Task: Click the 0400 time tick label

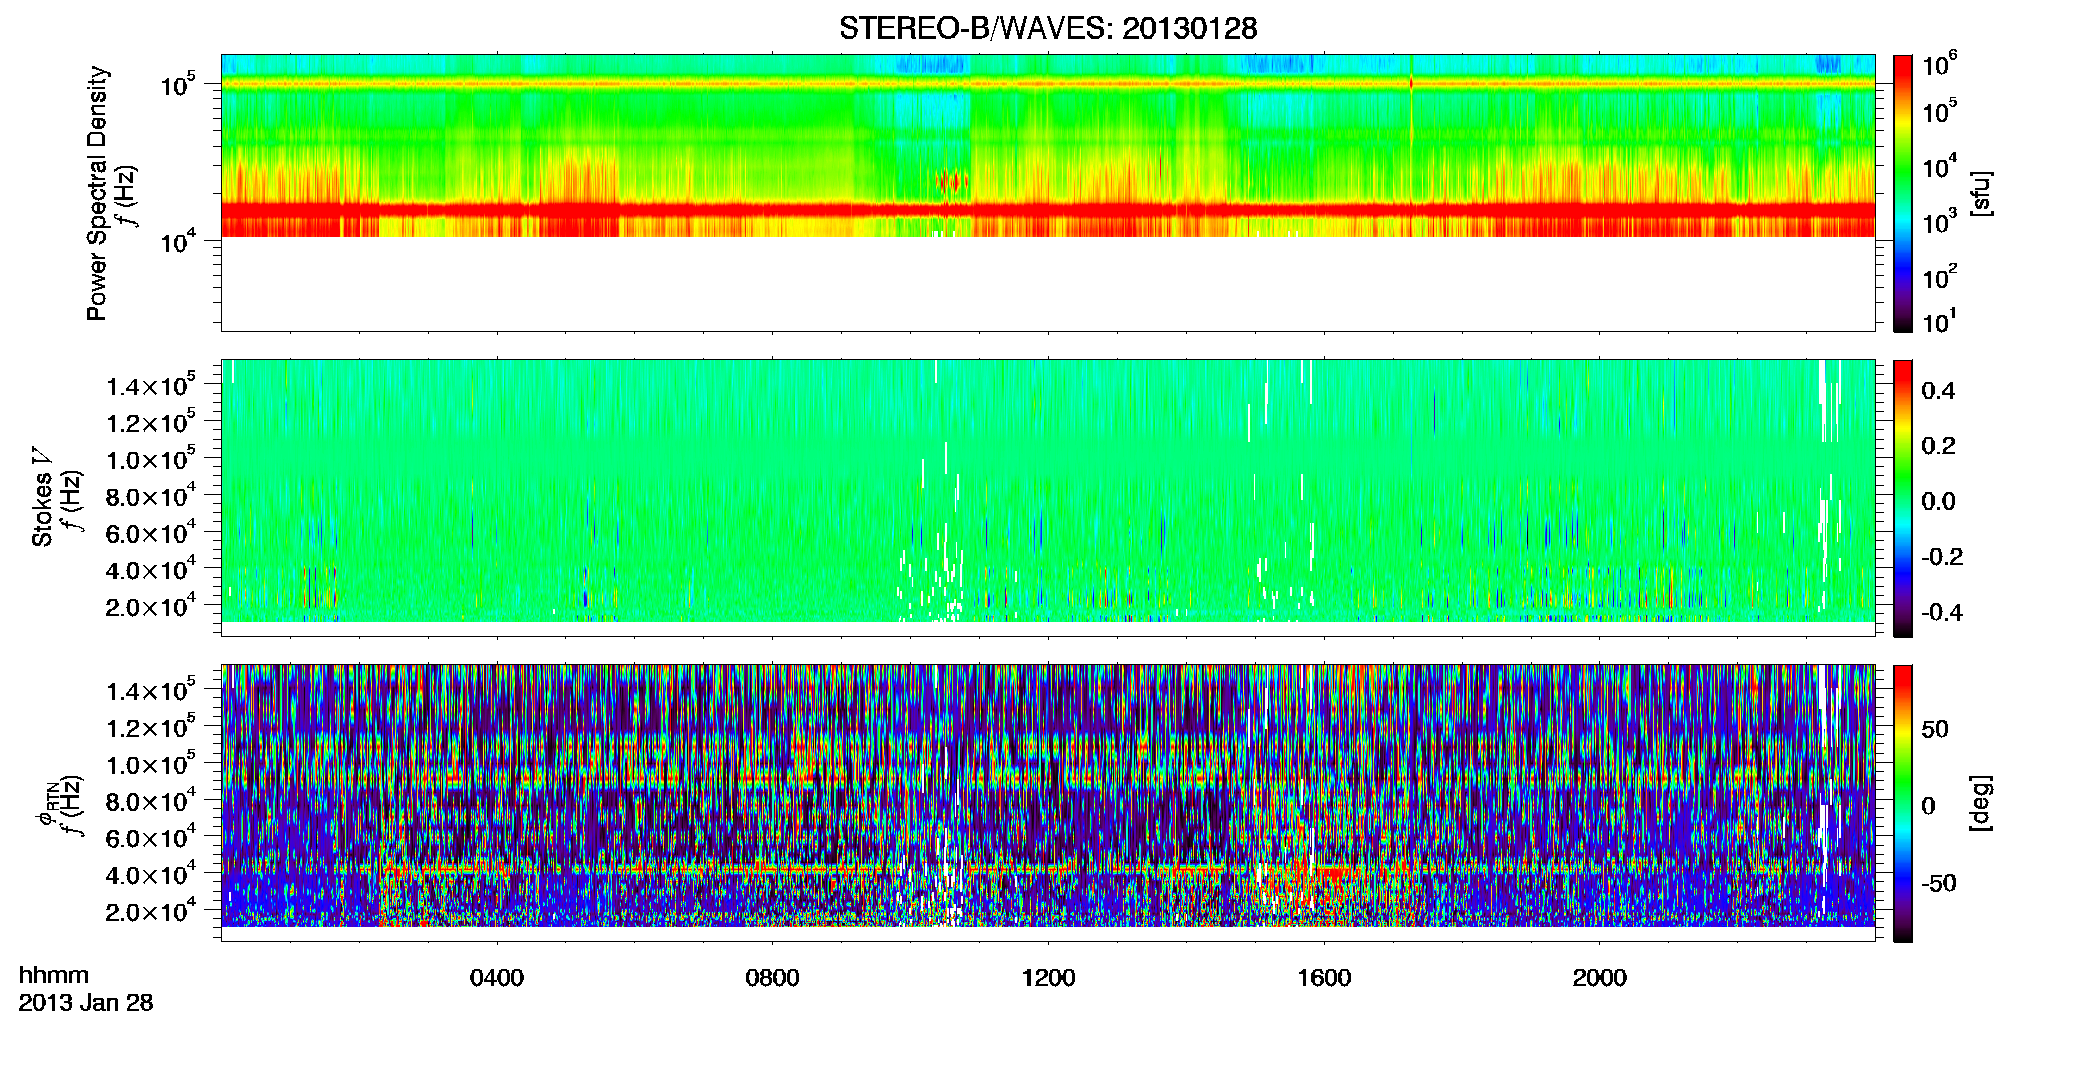Action: pyautogui.click(x=497, y=978)
